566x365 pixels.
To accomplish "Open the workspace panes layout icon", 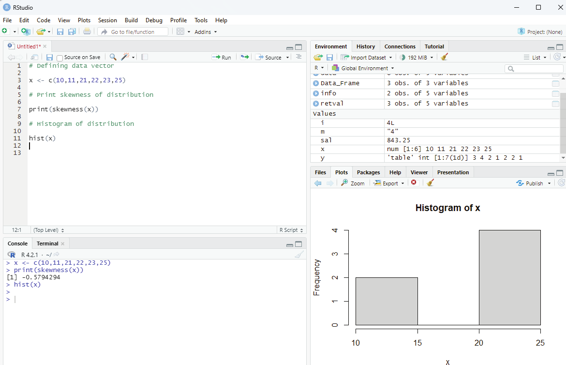I will click(x=180, y=32).
